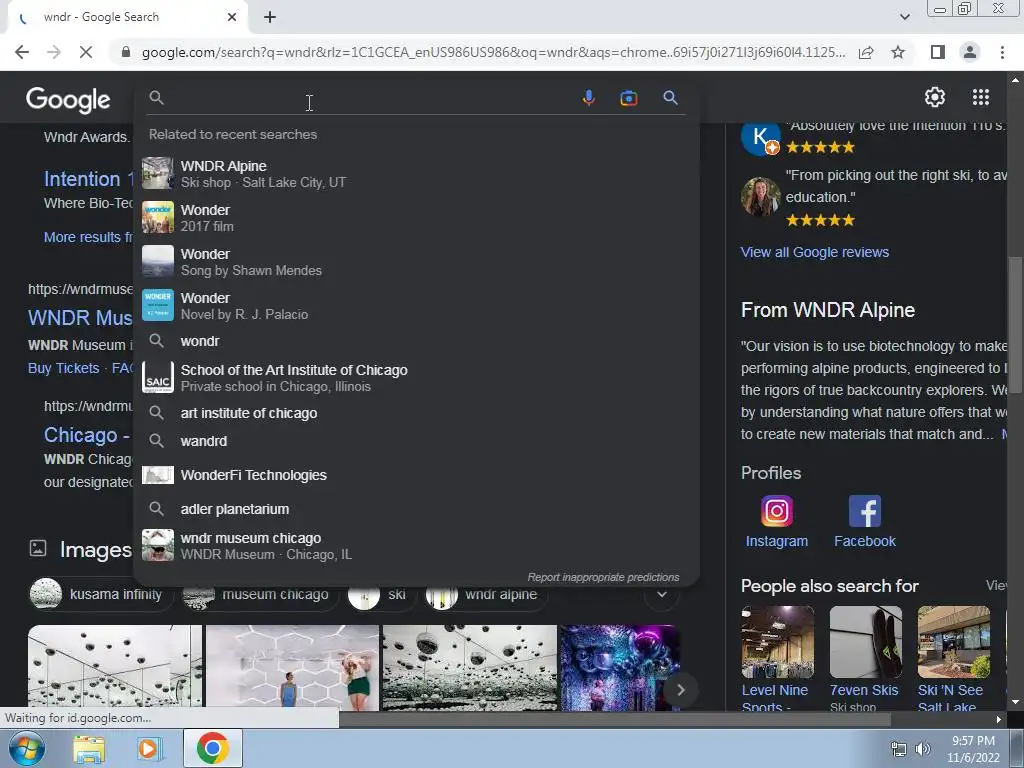Select Wonder 2017 film suggestion

coord(417,218)
